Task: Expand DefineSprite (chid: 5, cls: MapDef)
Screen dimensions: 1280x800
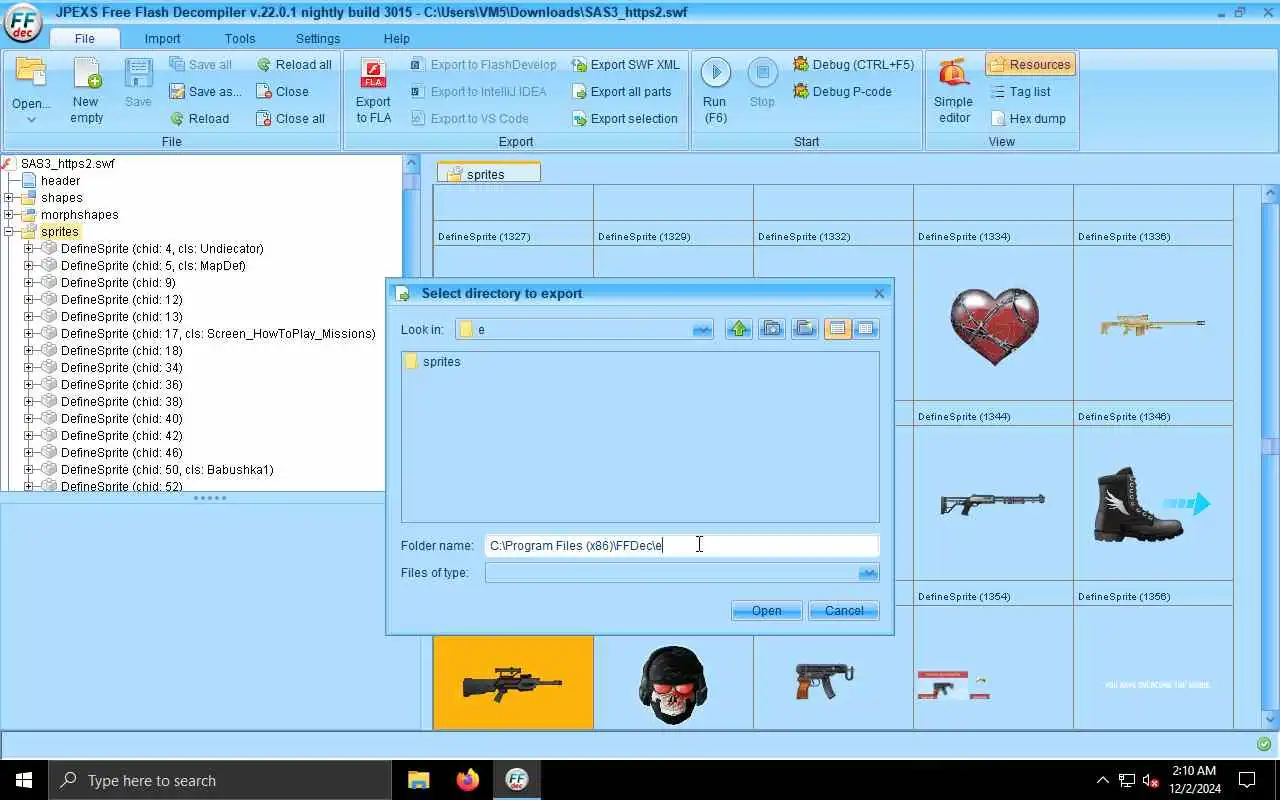Action: (29, 266)
